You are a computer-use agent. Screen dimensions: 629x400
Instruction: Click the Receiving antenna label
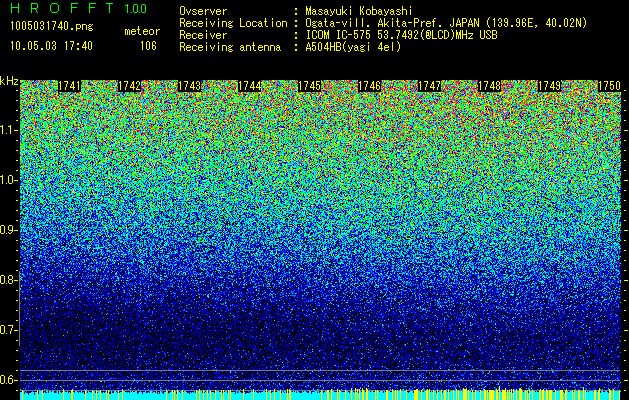click(x=230, y=47)
